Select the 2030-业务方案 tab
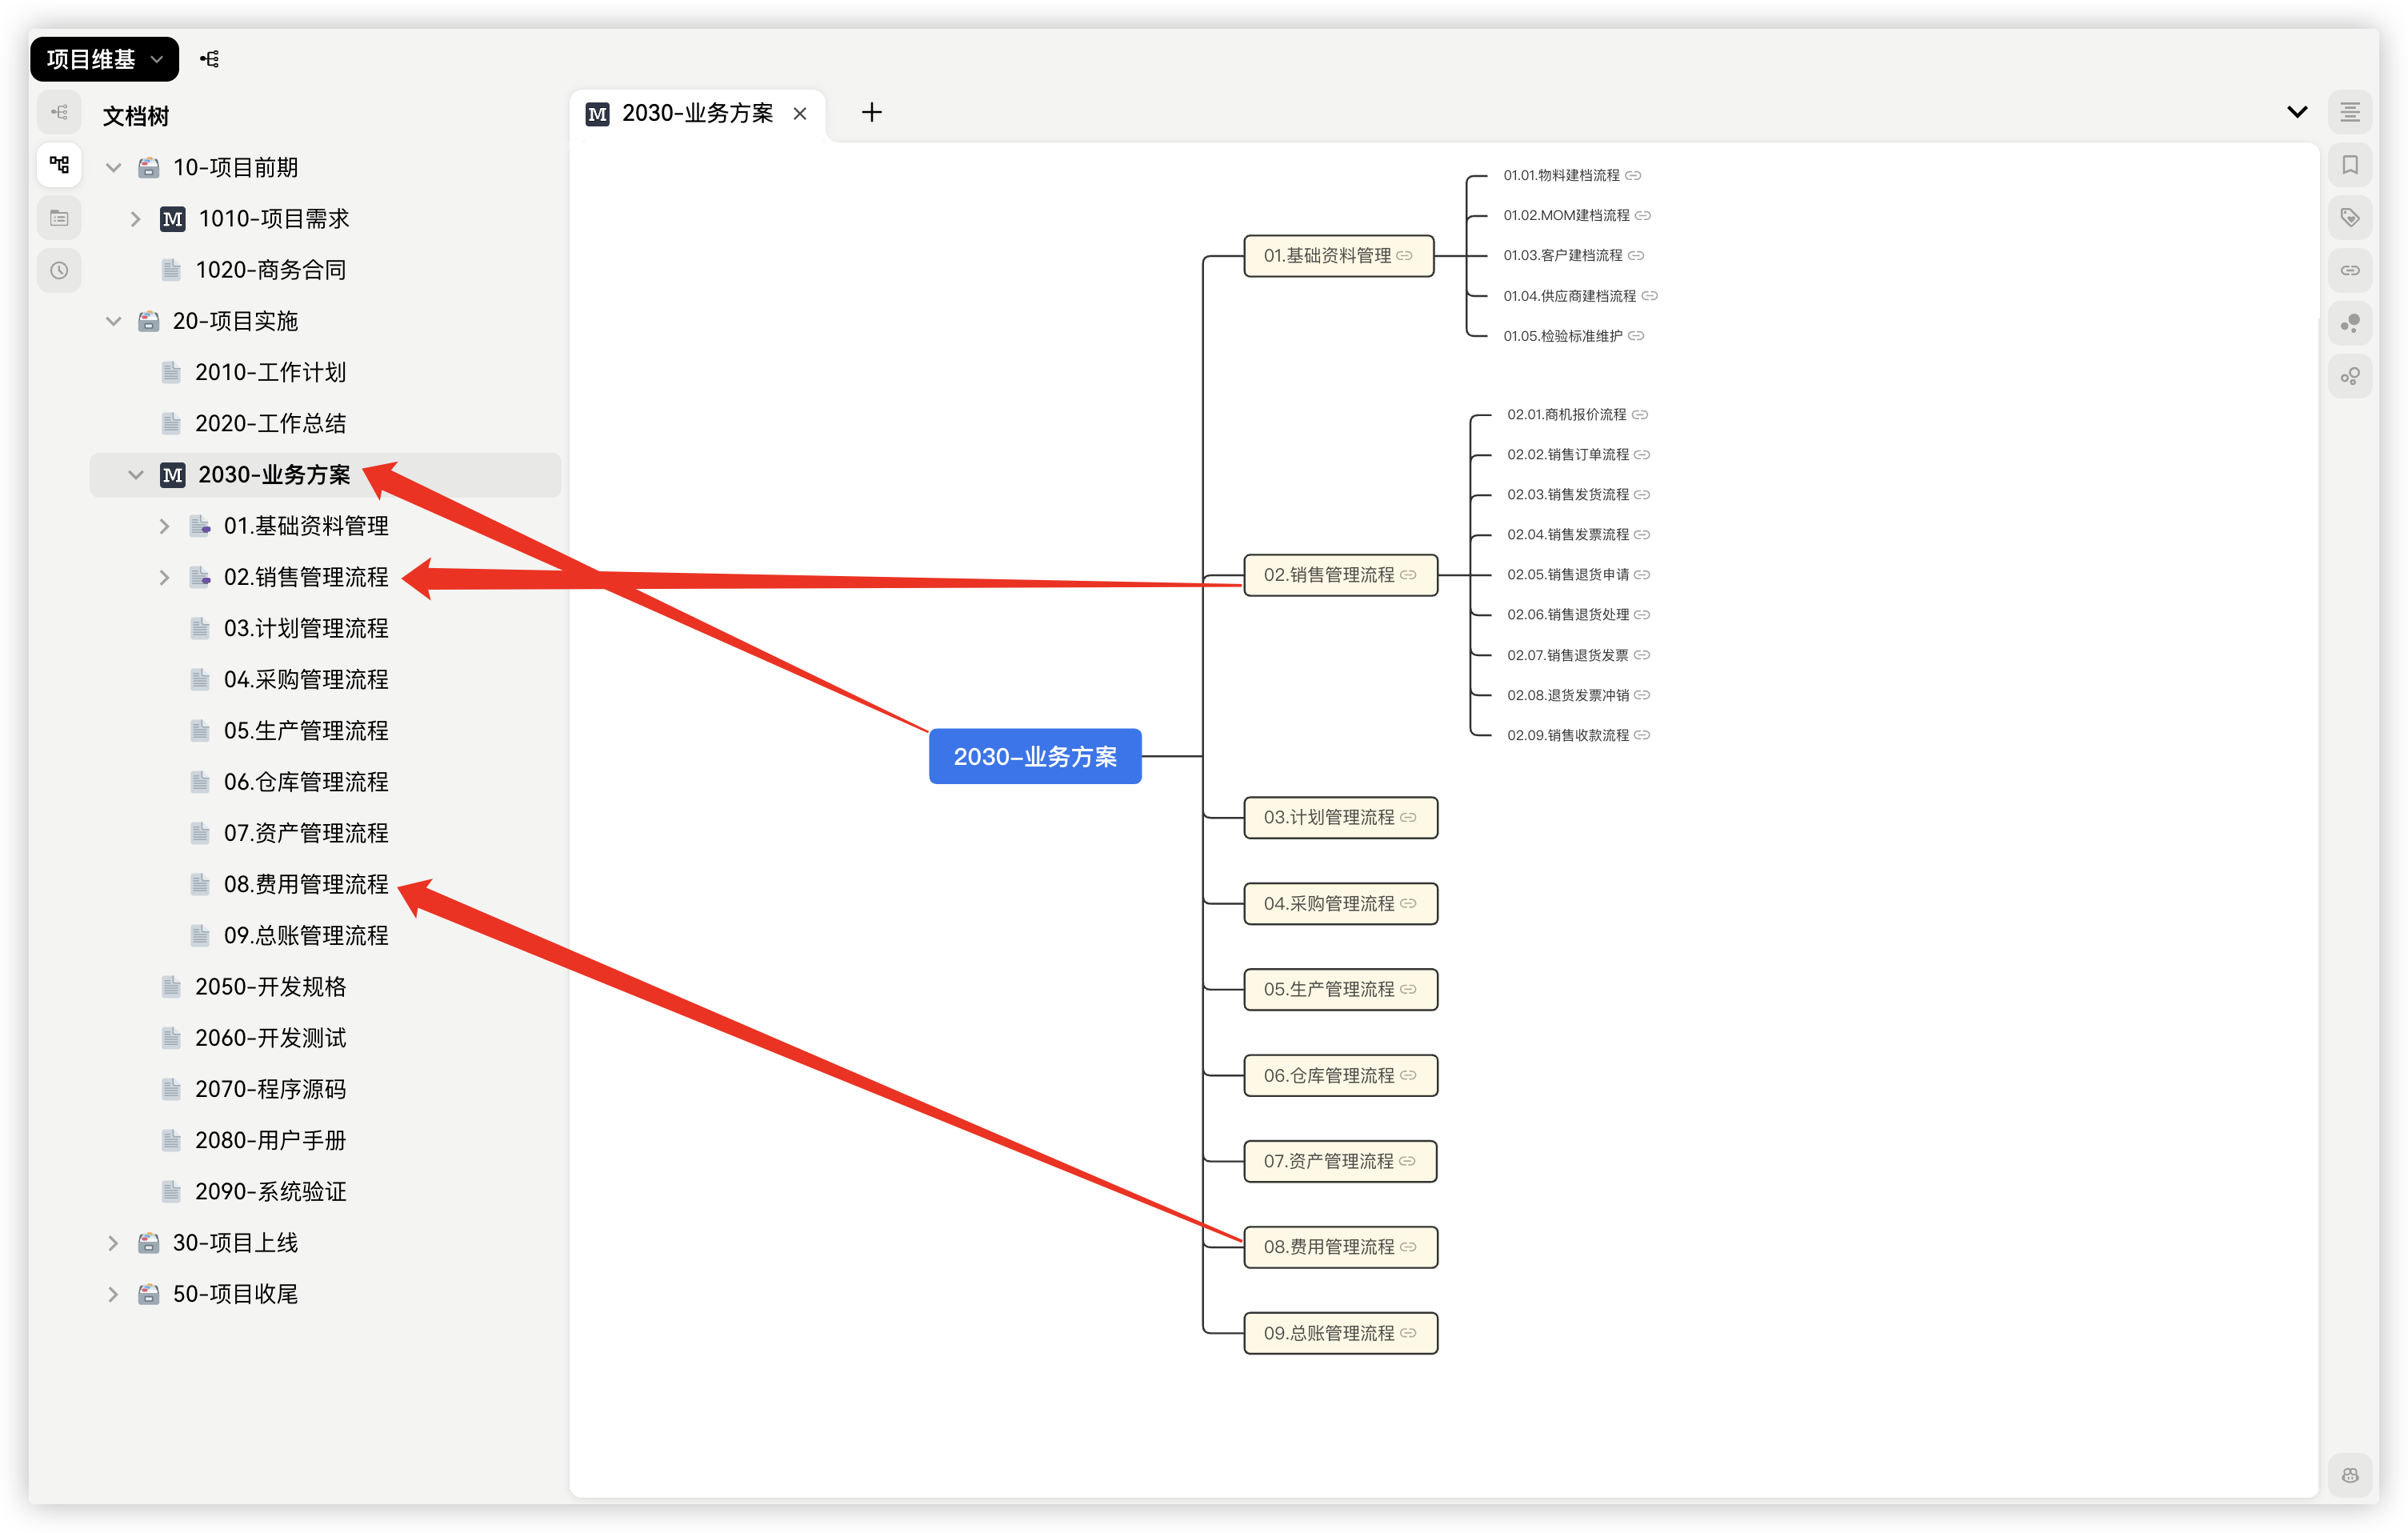The width and height of the screenshot is (2408, 1533). [697, 114]
